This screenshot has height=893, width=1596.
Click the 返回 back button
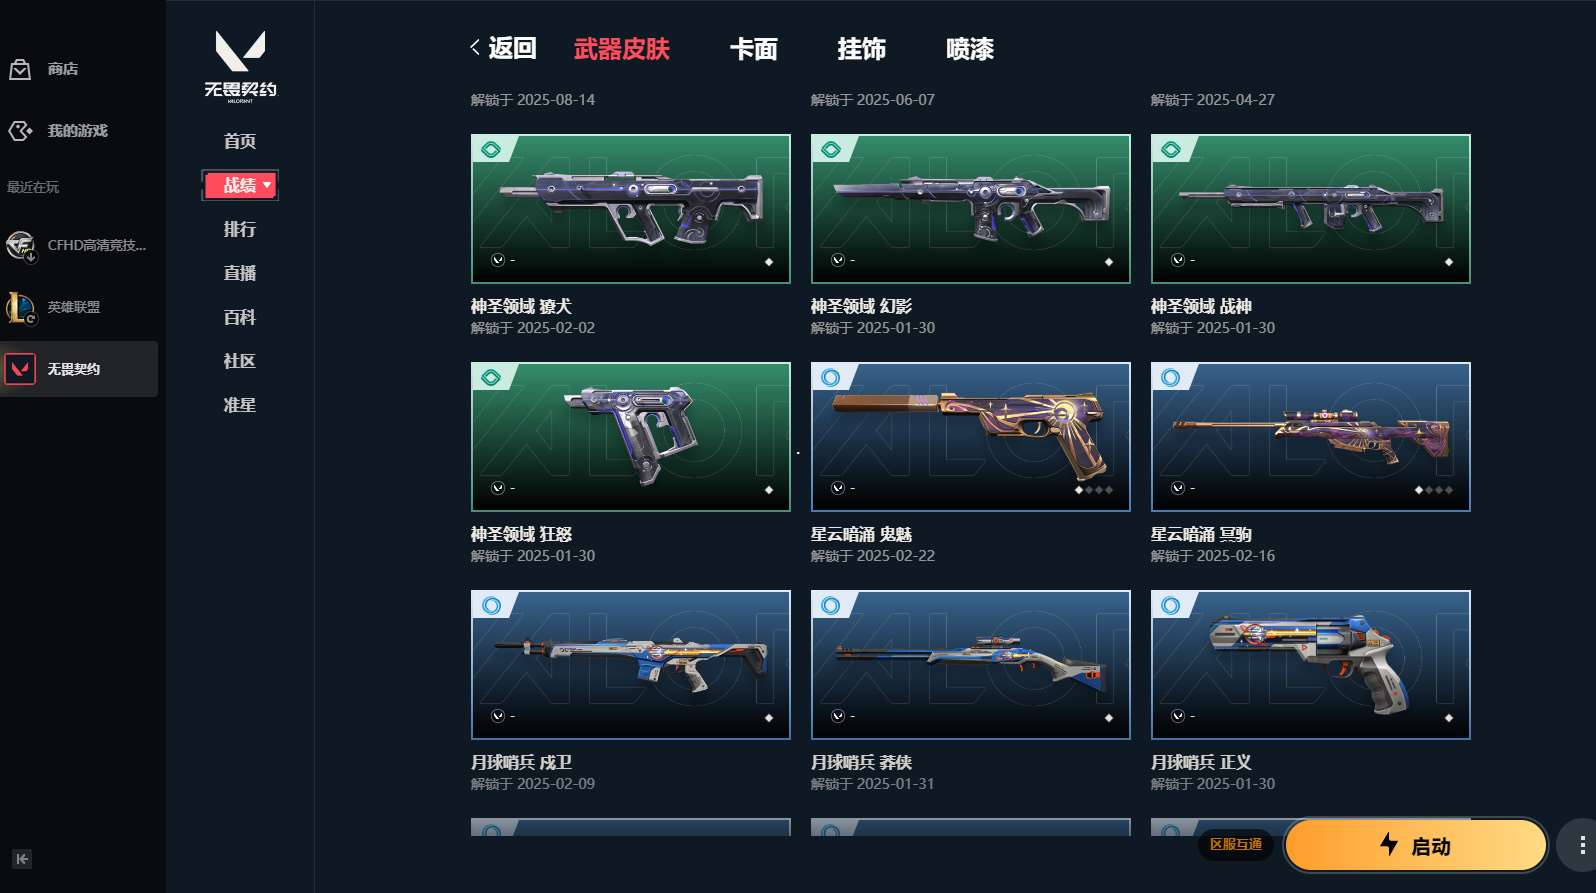[x=503, y=48]
